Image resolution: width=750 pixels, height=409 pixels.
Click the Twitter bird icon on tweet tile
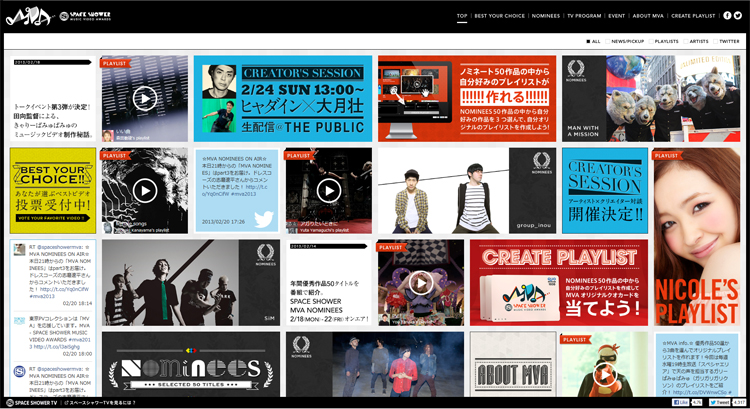point(264,220)
